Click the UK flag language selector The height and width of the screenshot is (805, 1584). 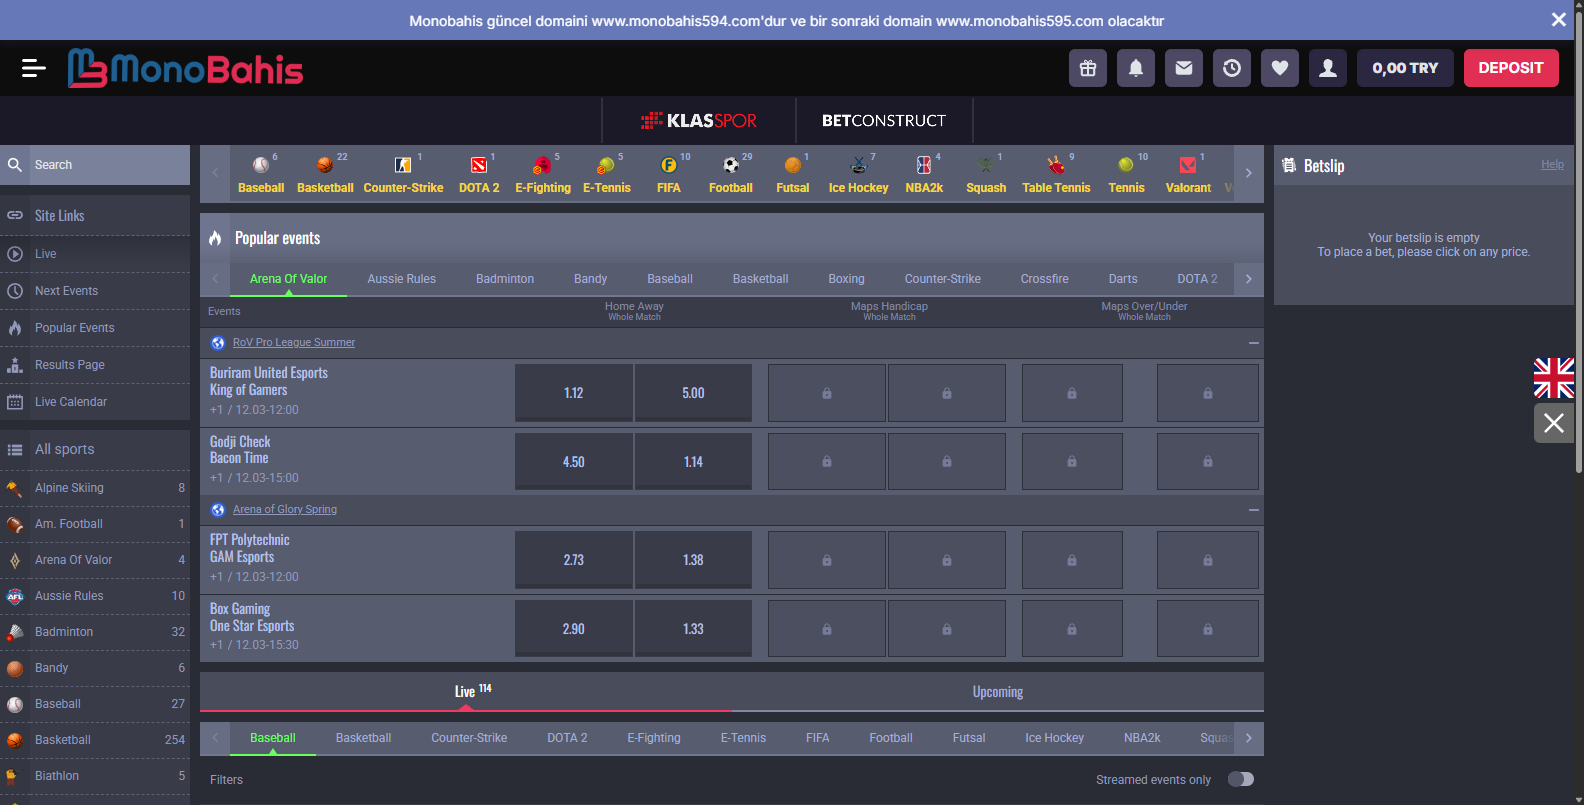tap(1553, 378)
